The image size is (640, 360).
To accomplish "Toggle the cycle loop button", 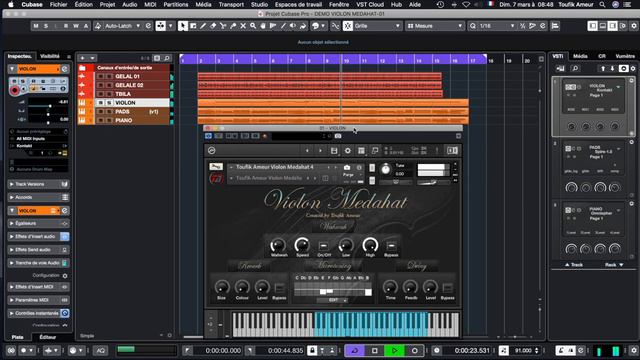I will pyautogui.click(x=354, y=350).
